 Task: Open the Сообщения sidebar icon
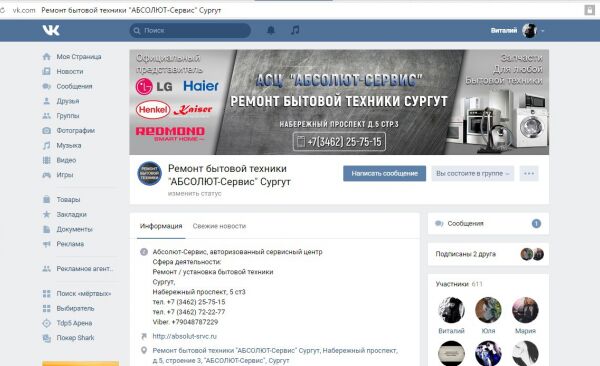(x=46, y=86)
